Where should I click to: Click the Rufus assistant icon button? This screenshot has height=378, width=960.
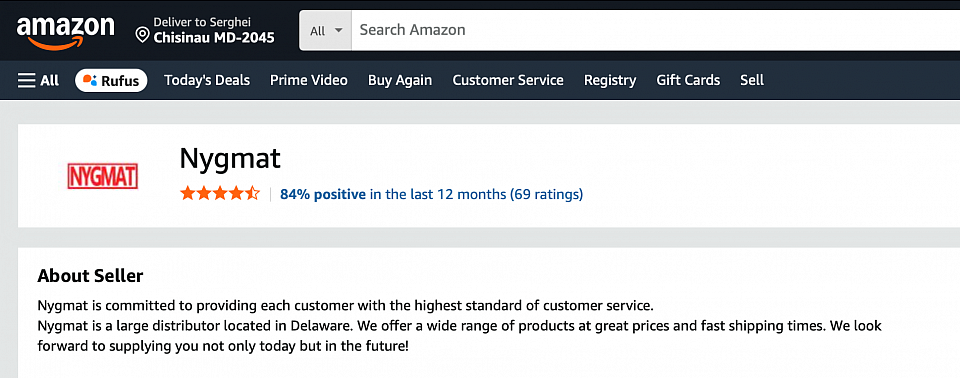pos(111,80)
